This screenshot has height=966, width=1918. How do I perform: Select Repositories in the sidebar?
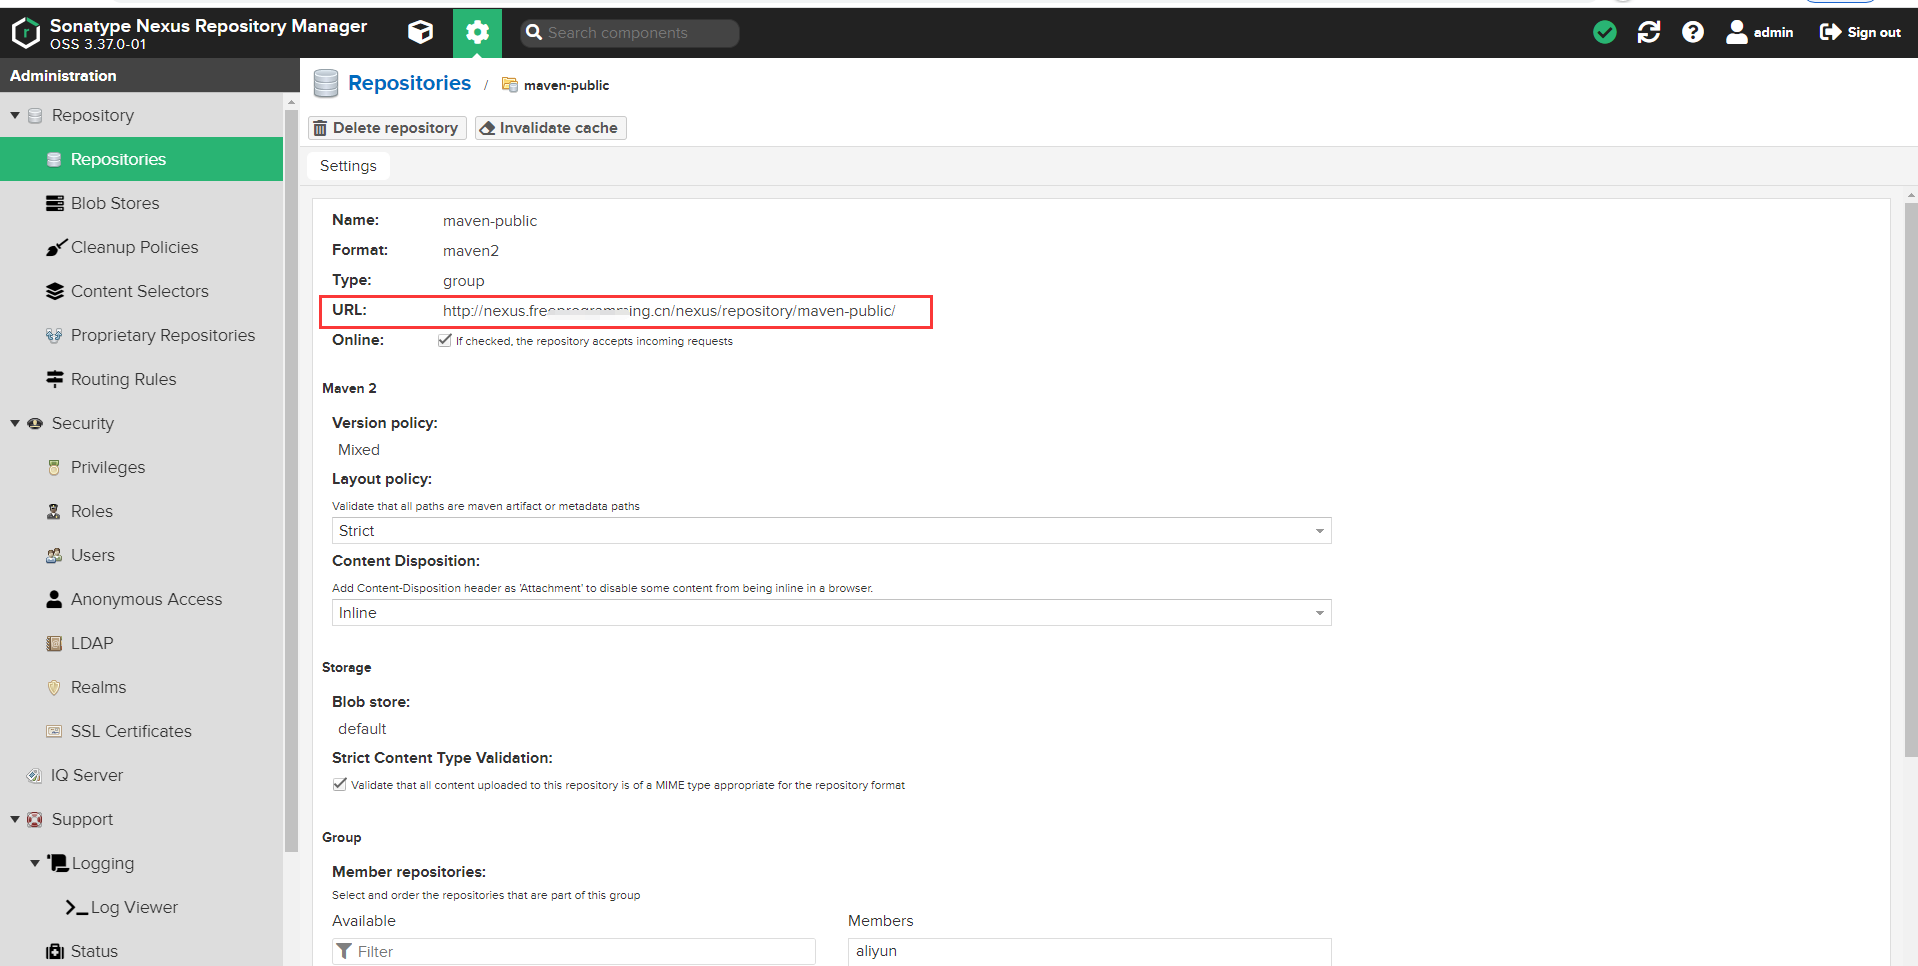coord(141,159)
